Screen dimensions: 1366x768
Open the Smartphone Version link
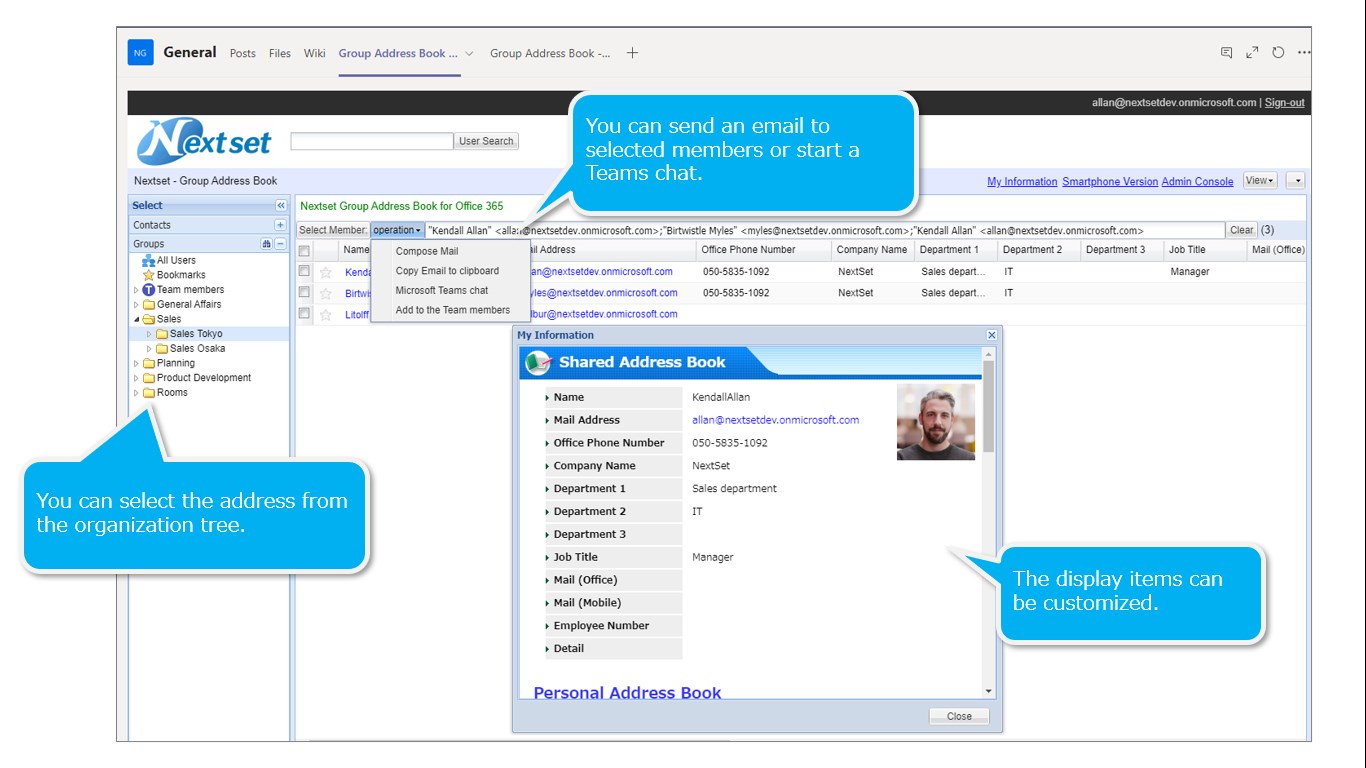pyautogui.click(x=1110, y=182)
